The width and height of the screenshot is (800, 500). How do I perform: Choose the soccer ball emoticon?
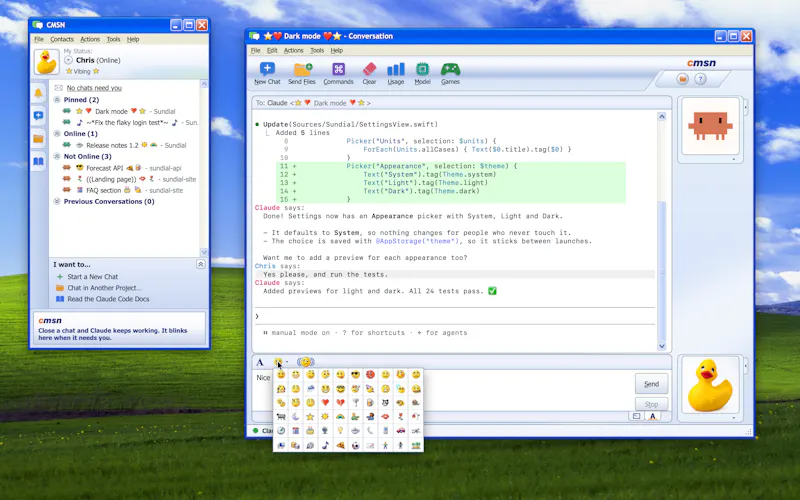pyautogui.click(x=356, y=445)
